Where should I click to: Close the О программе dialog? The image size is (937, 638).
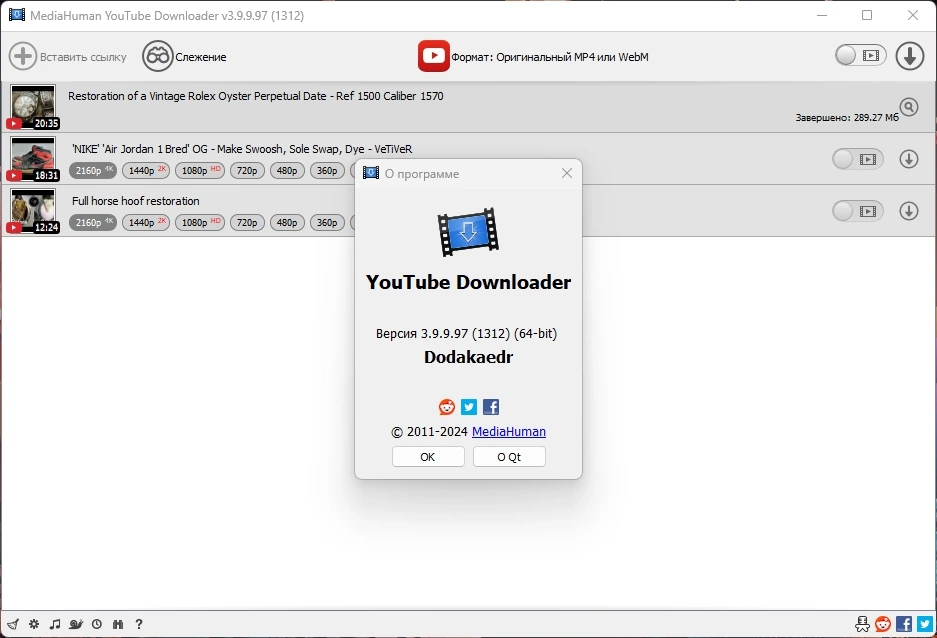click(567, 173)
